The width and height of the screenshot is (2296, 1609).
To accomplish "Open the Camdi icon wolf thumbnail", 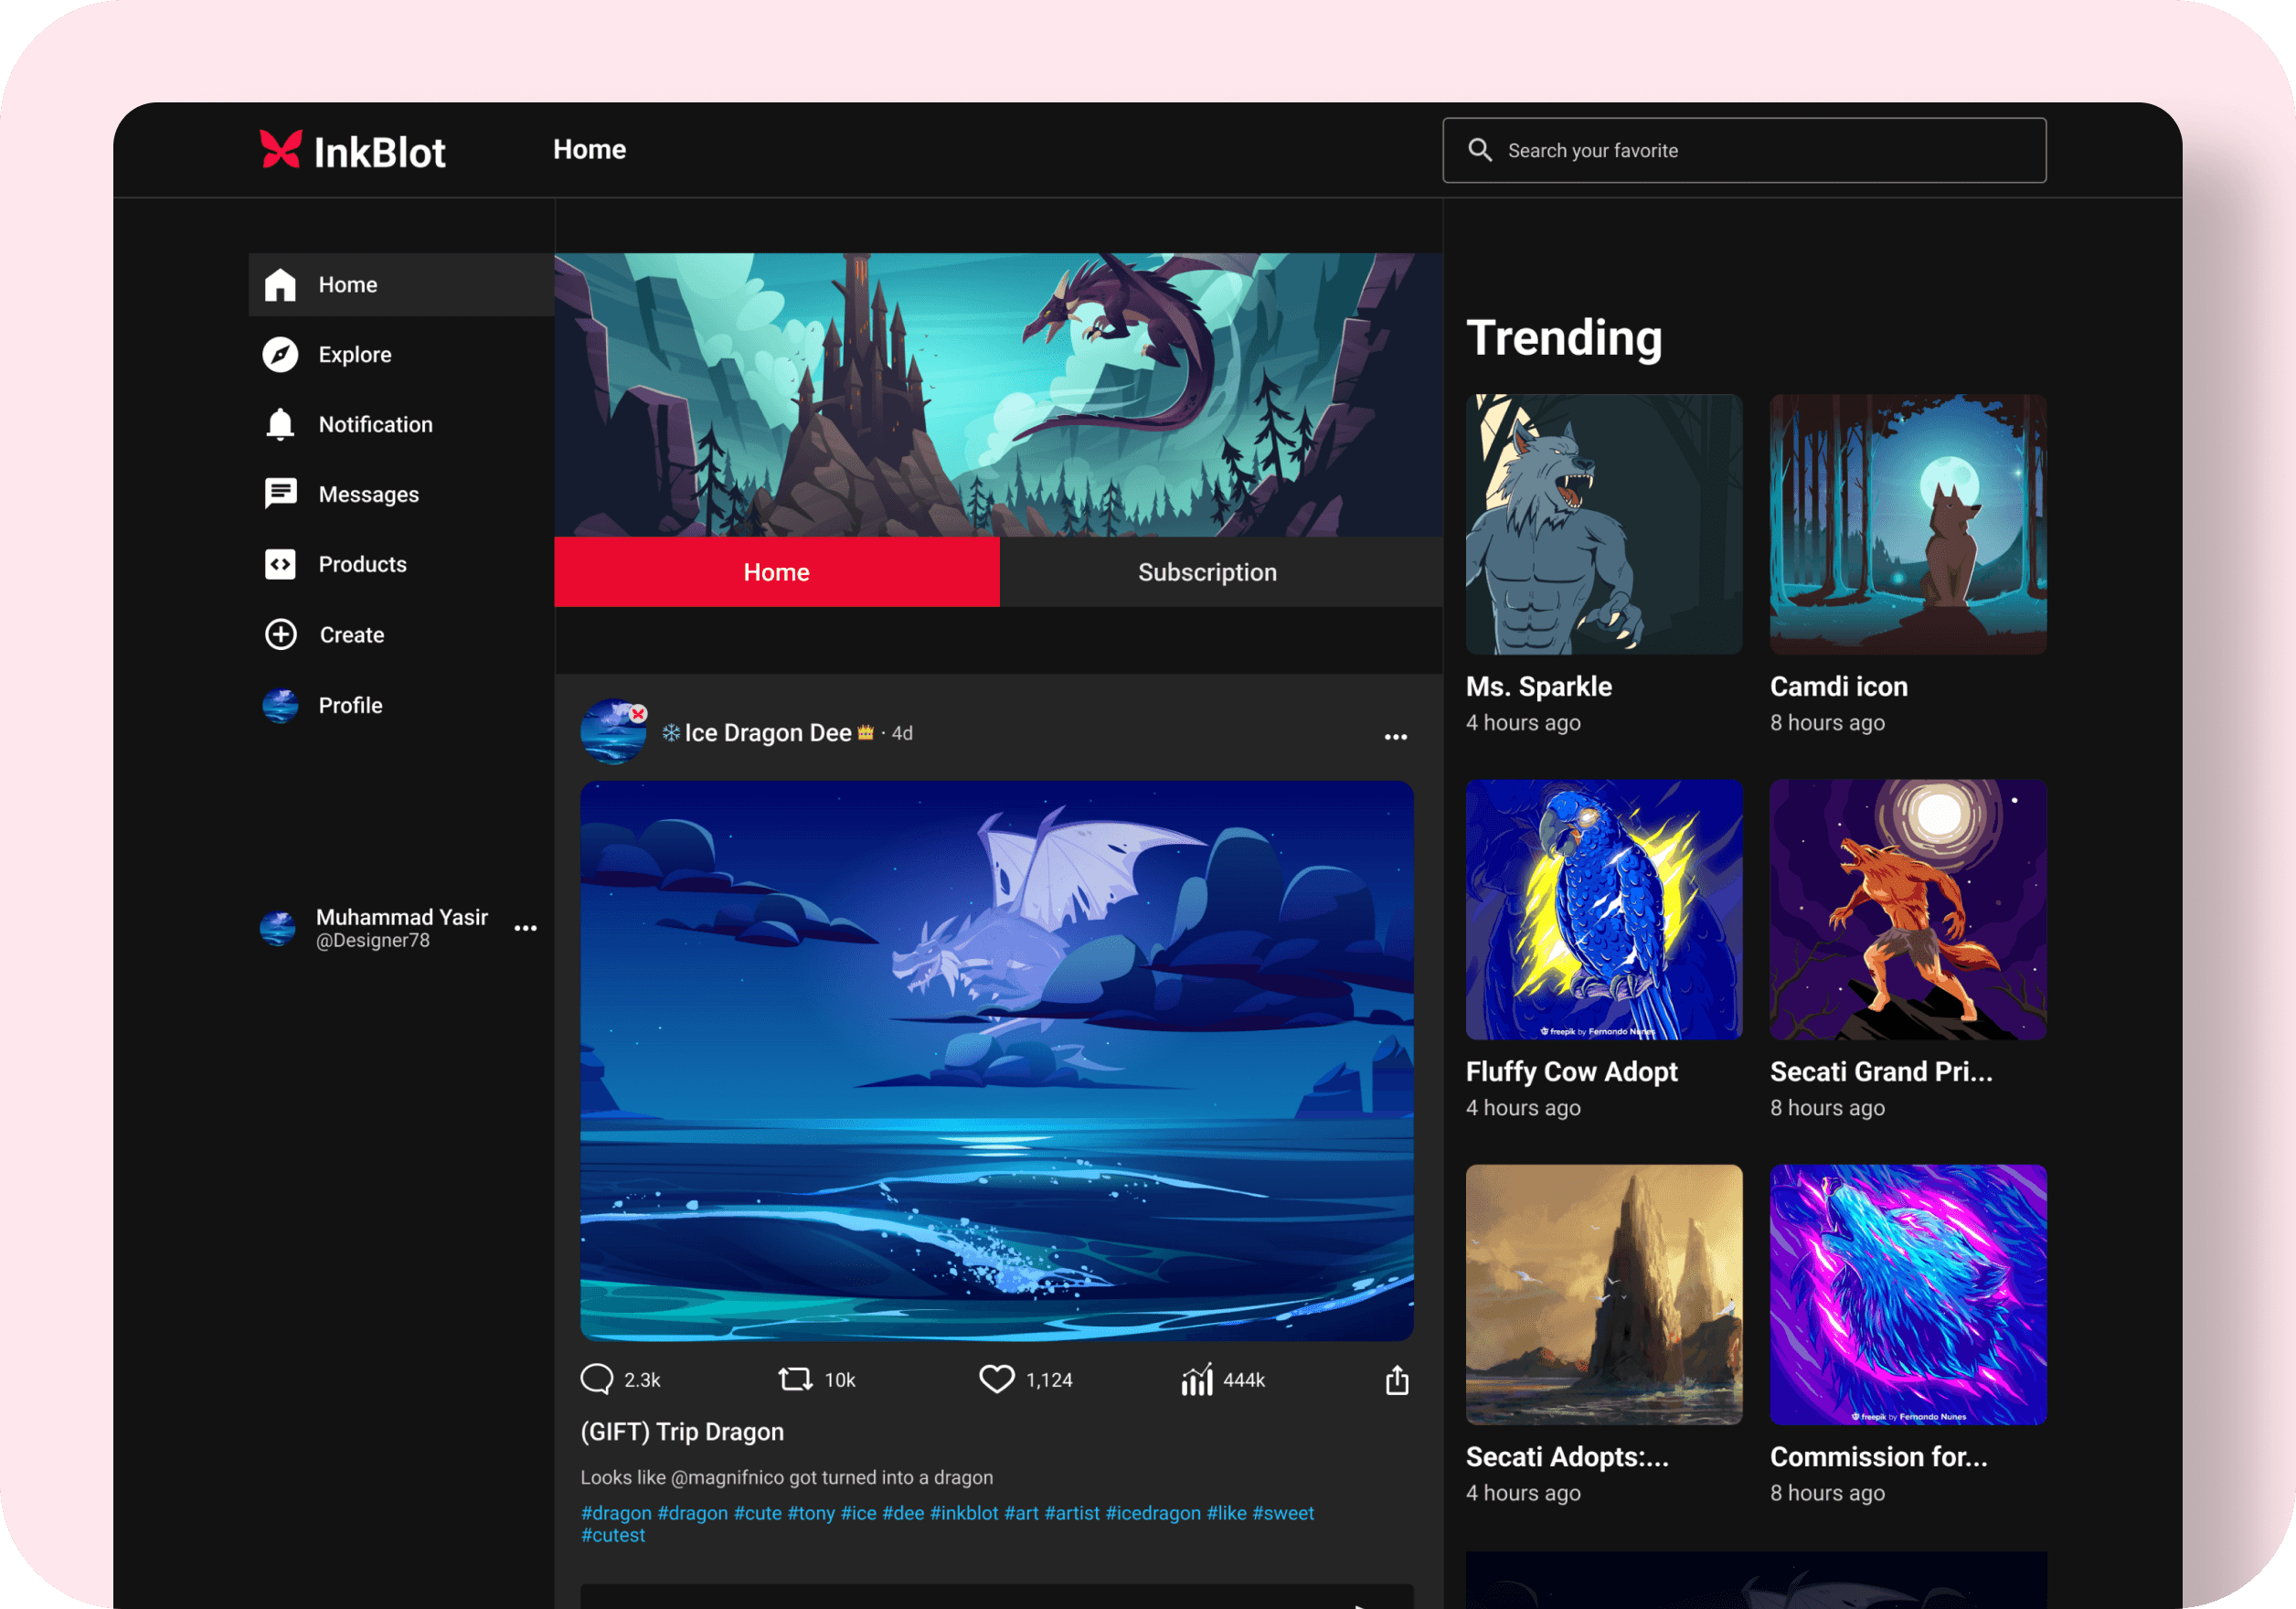I will (1908, 524).
